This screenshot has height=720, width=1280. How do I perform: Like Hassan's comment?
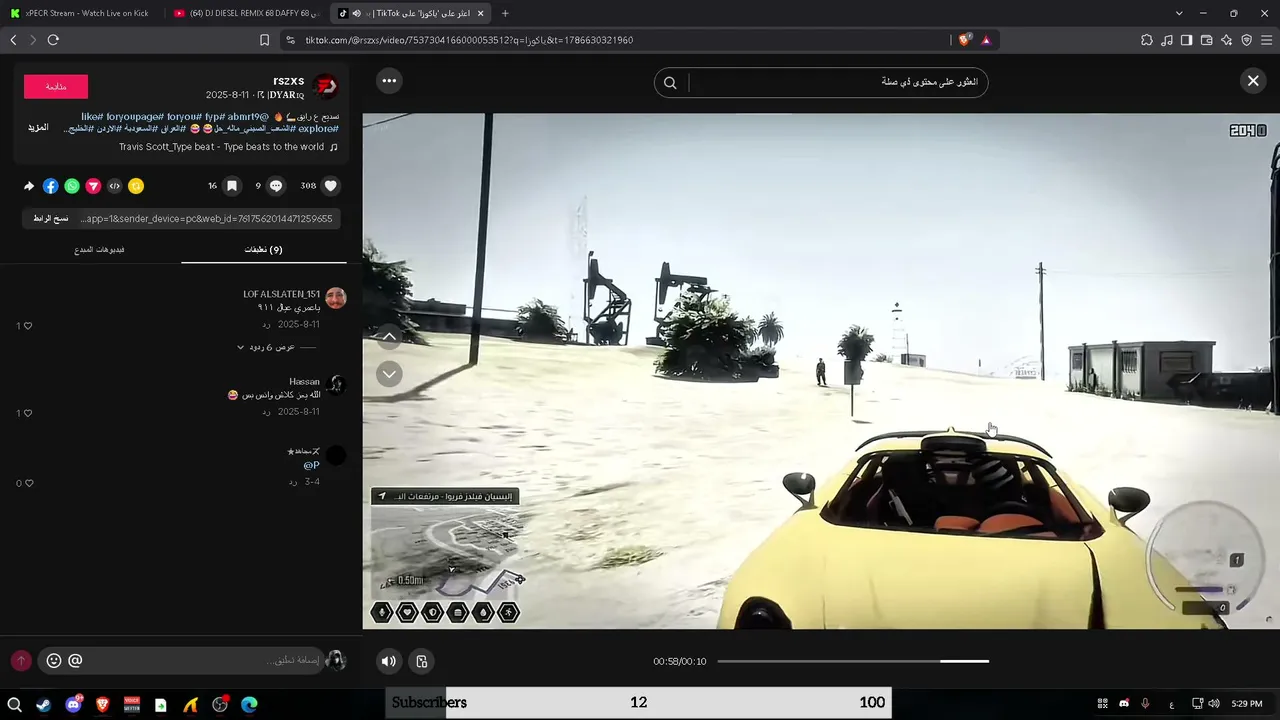(x=27, y=413)
